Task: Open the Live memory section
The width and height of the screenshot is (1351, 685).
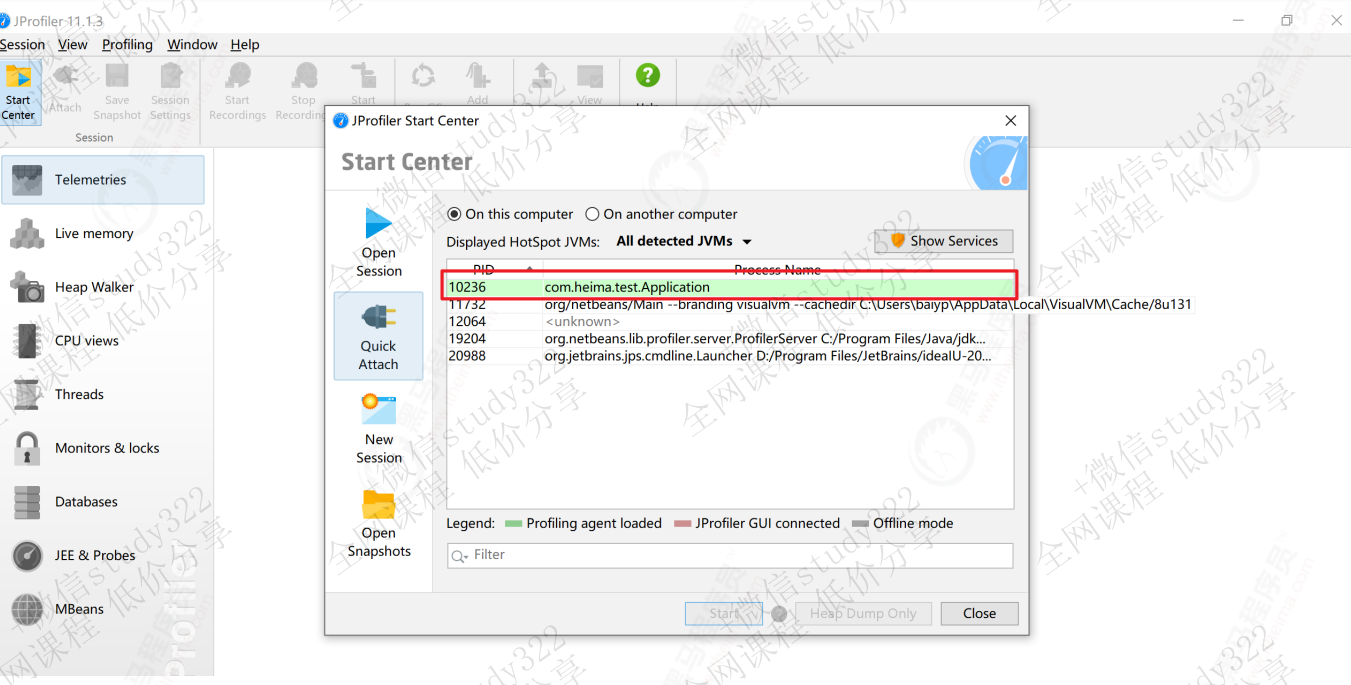Action: [103, 233]
